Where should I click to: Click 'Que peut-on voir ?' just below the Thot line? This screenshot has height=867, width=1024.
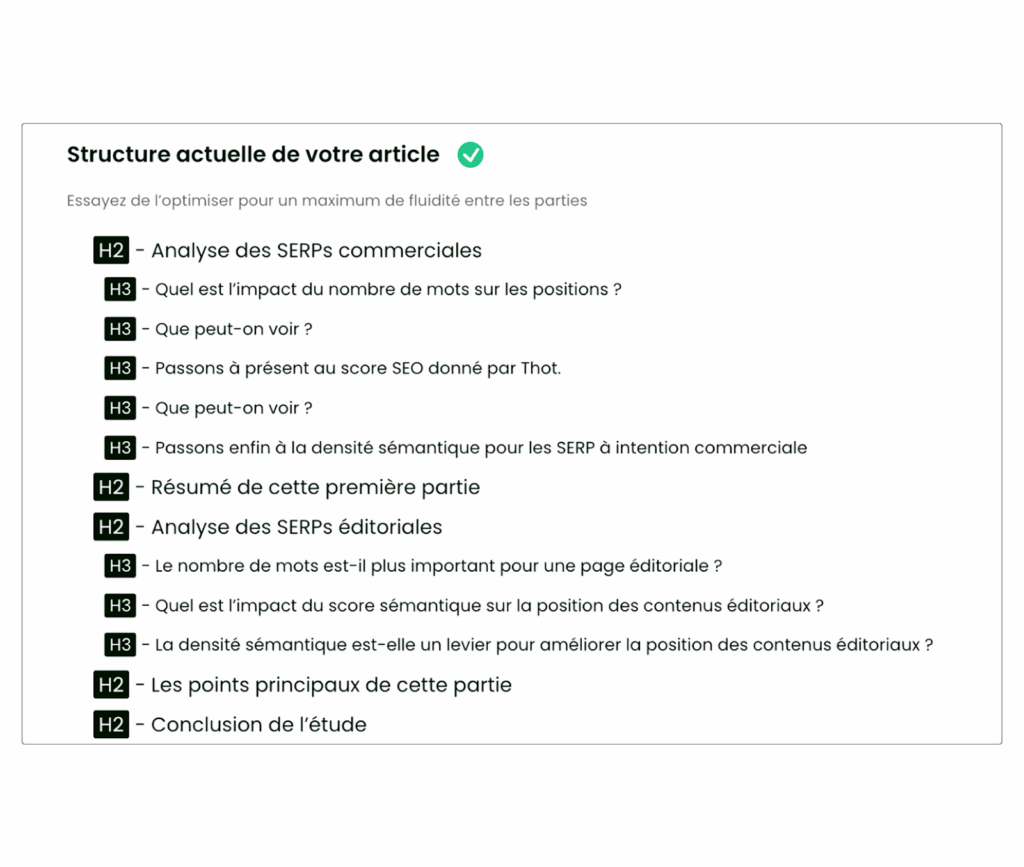pos(234,409)
